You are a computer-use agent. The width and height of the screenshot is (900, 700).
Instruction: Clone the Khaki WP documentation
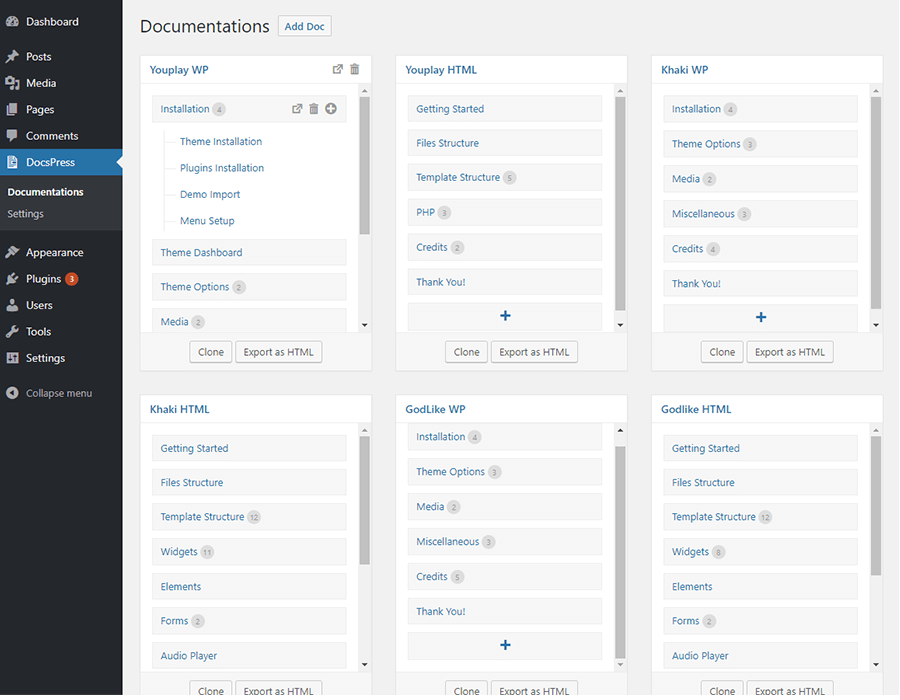(x=722, y=352)
